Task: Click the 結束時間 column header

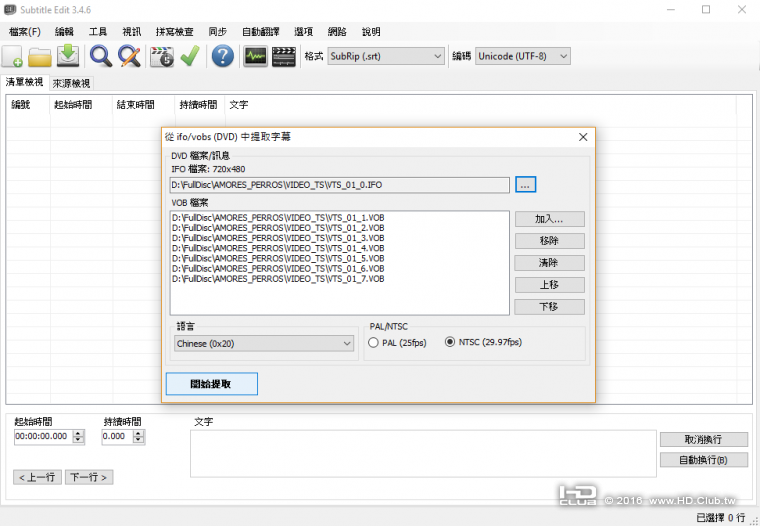Action: (x=143, y=105)
